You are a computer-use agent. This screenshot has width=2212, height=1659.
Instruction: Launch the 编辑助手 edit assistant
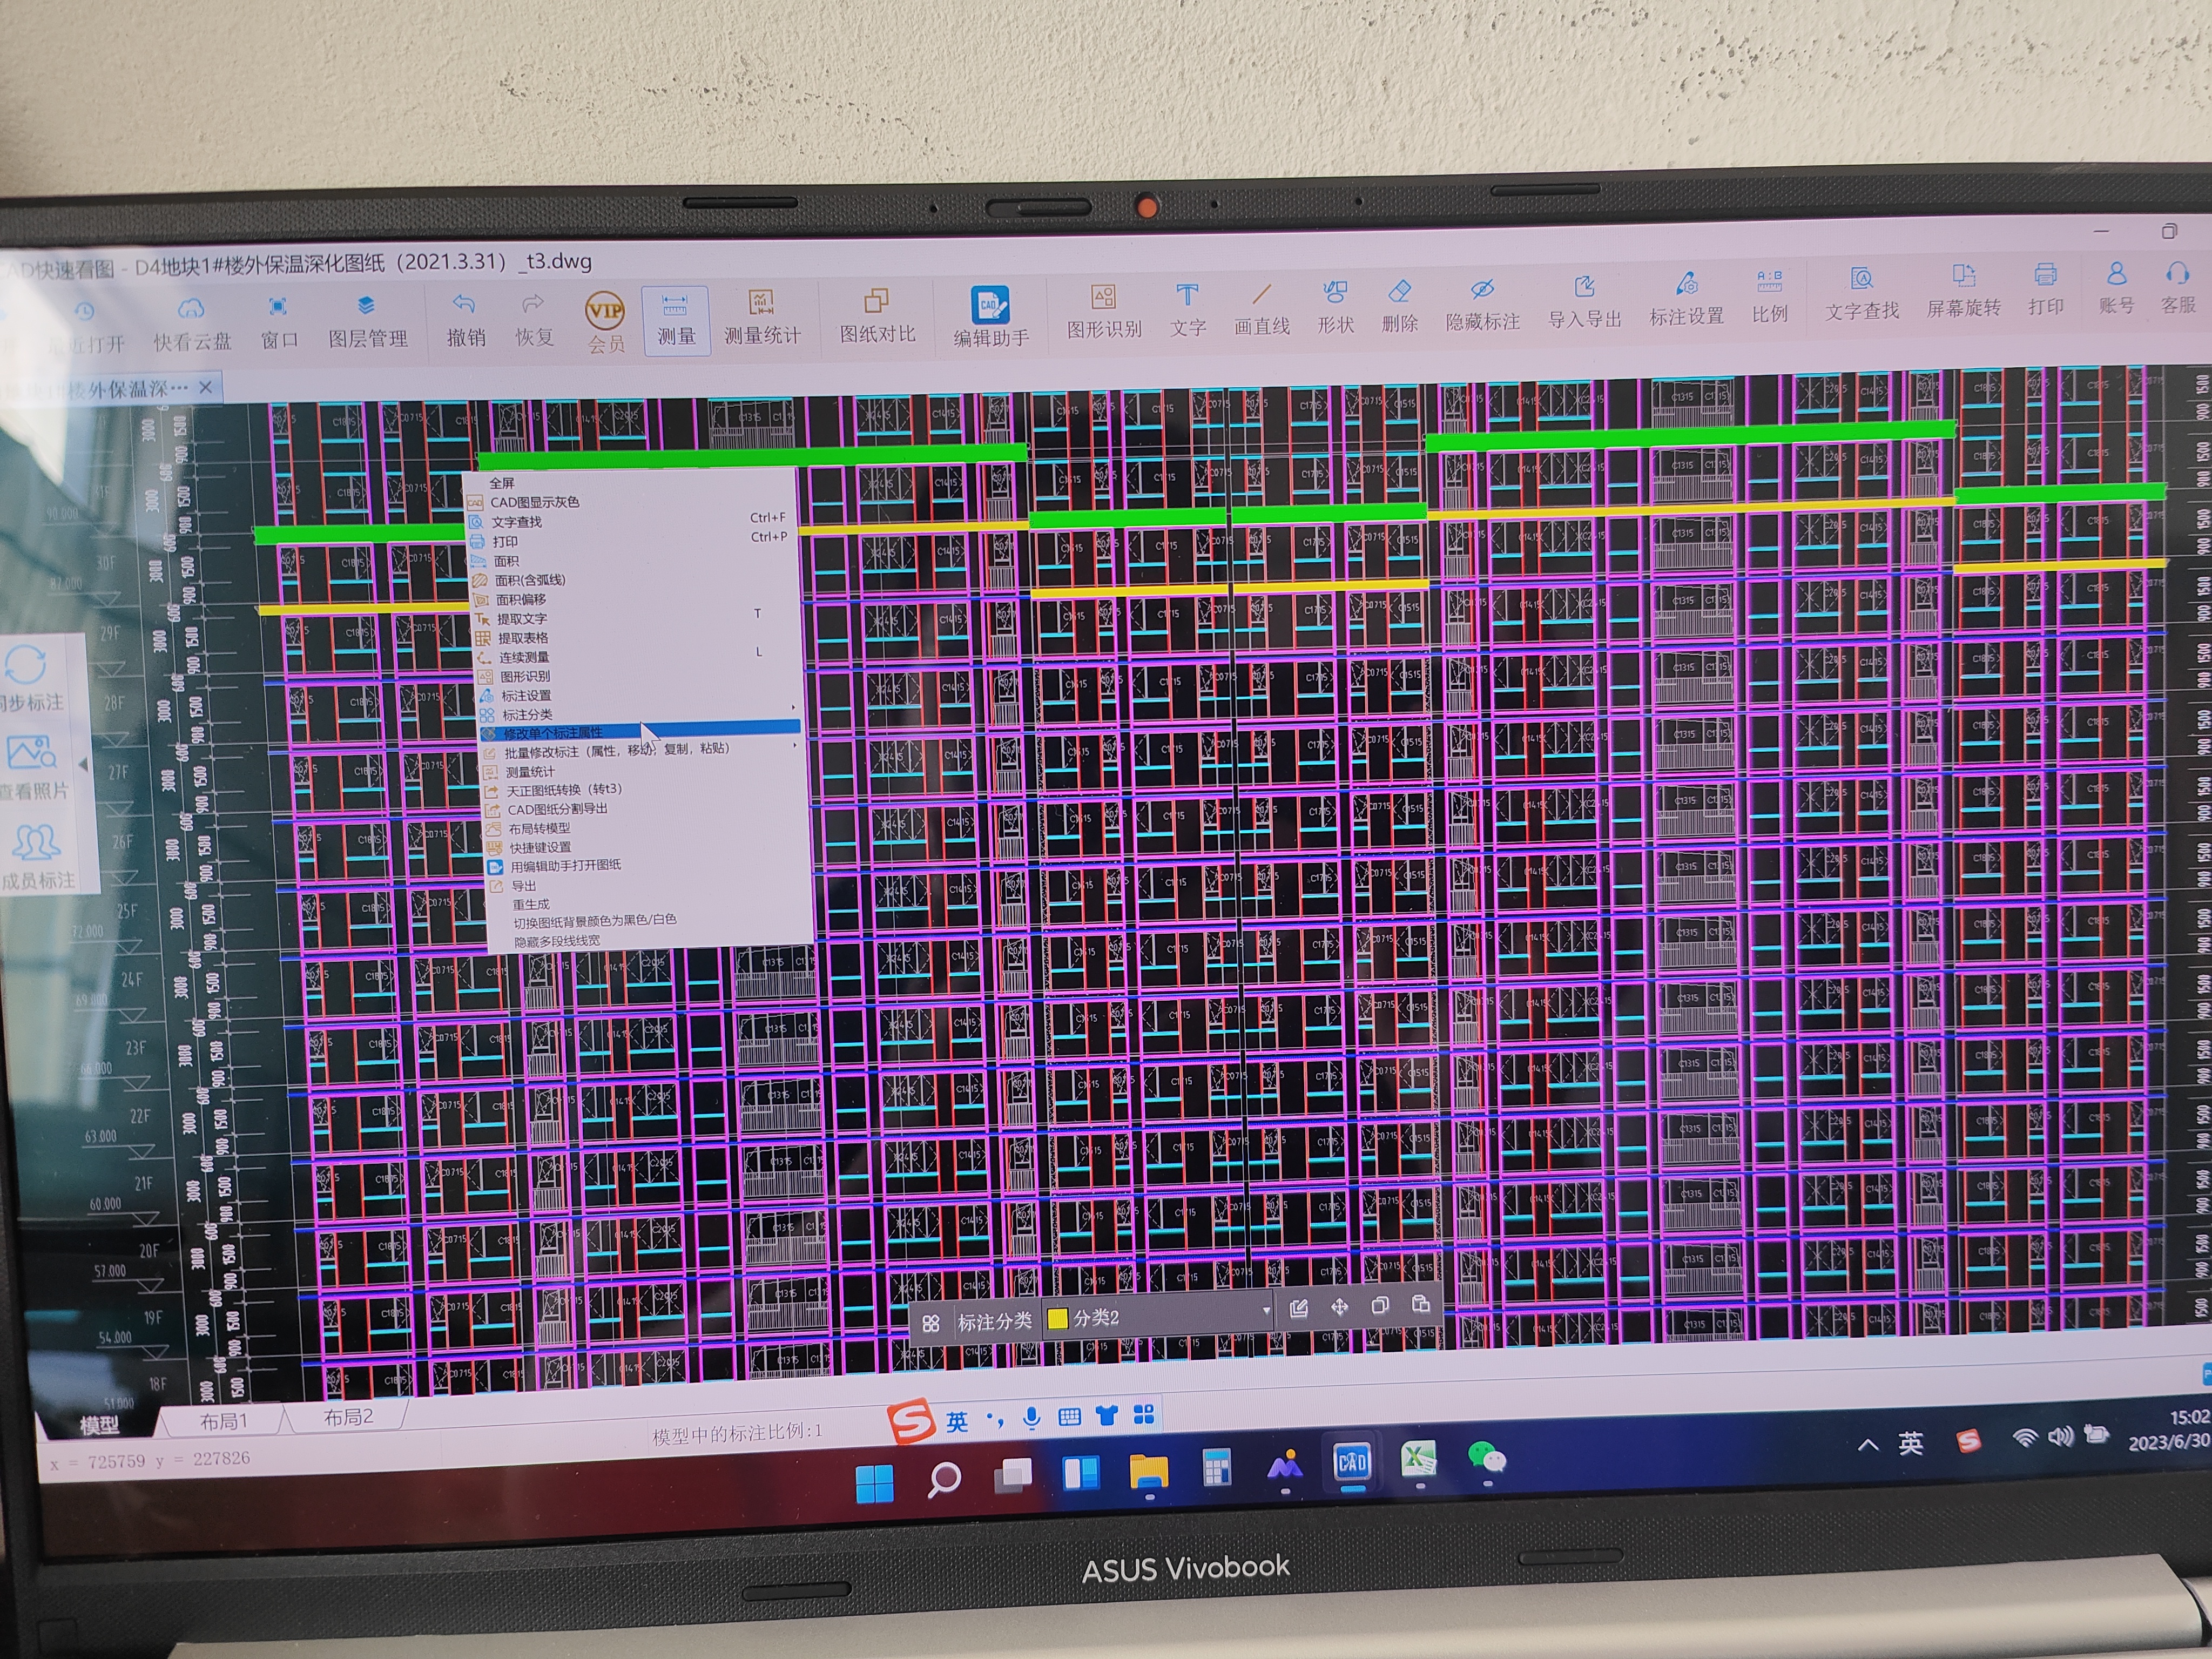click(990, 317)
